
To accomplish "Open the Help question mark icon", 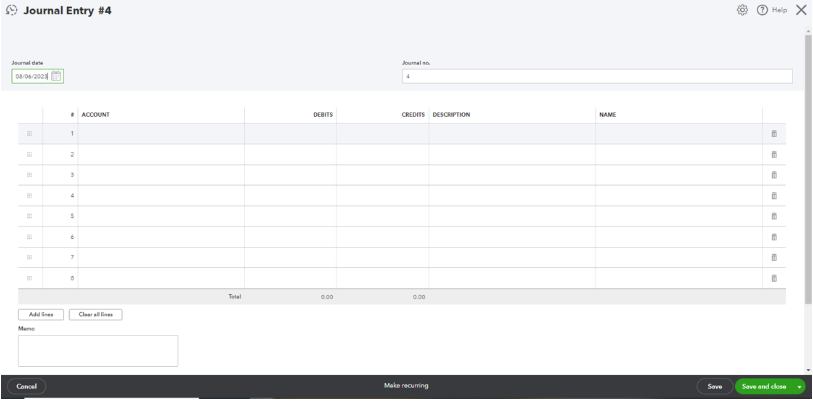I will [x=762, y=10].
